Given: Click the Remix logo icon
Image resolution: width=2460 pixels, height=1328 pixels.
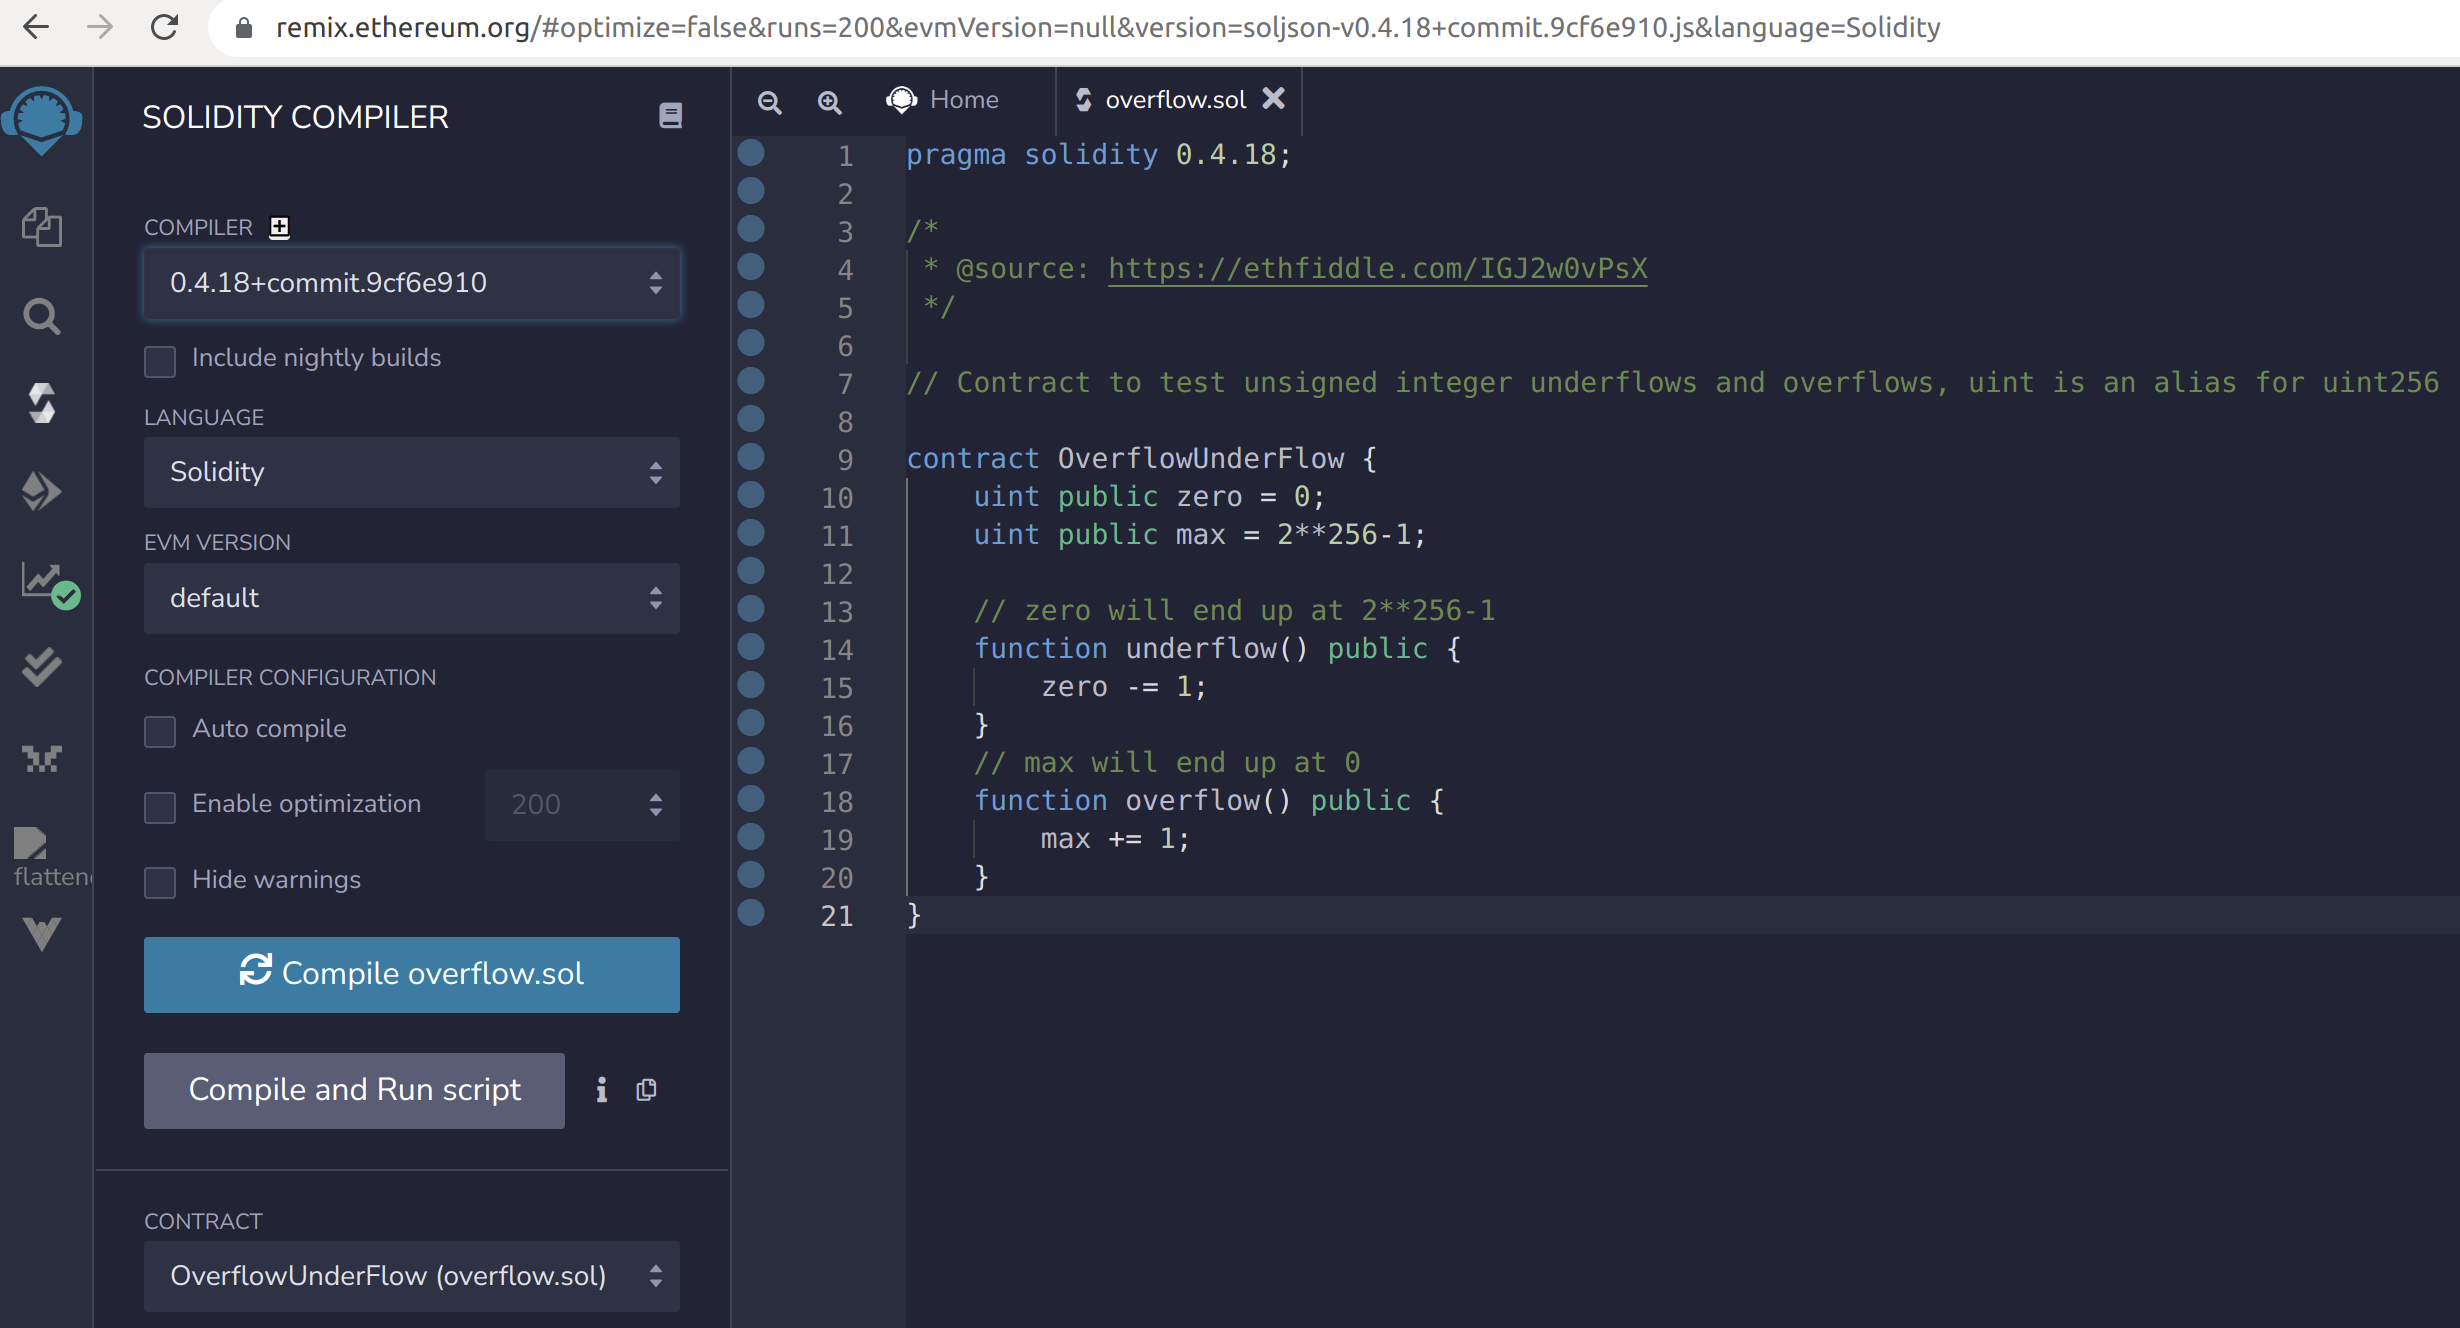Looking at the screenshot, I should 41,120.
